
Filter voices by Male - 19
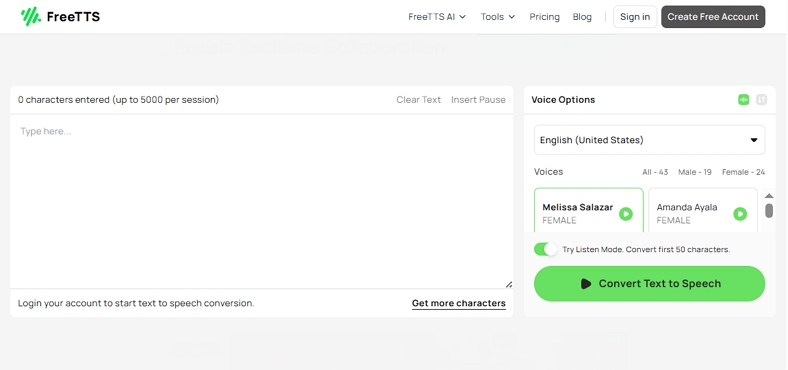point(695,172)
